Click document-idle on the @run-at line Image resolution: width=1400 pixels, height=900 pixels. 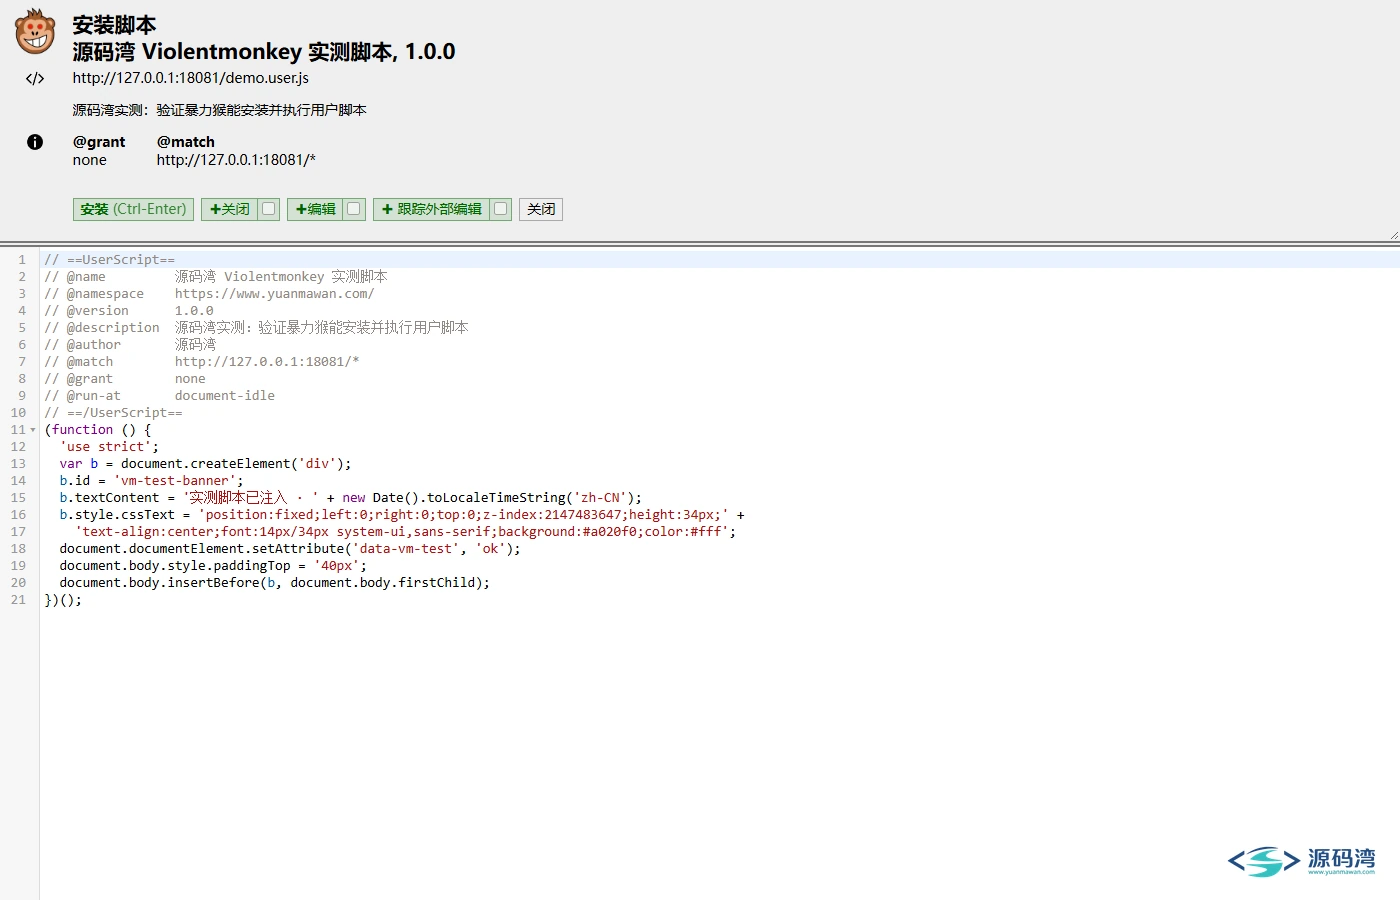click(225, 396)
